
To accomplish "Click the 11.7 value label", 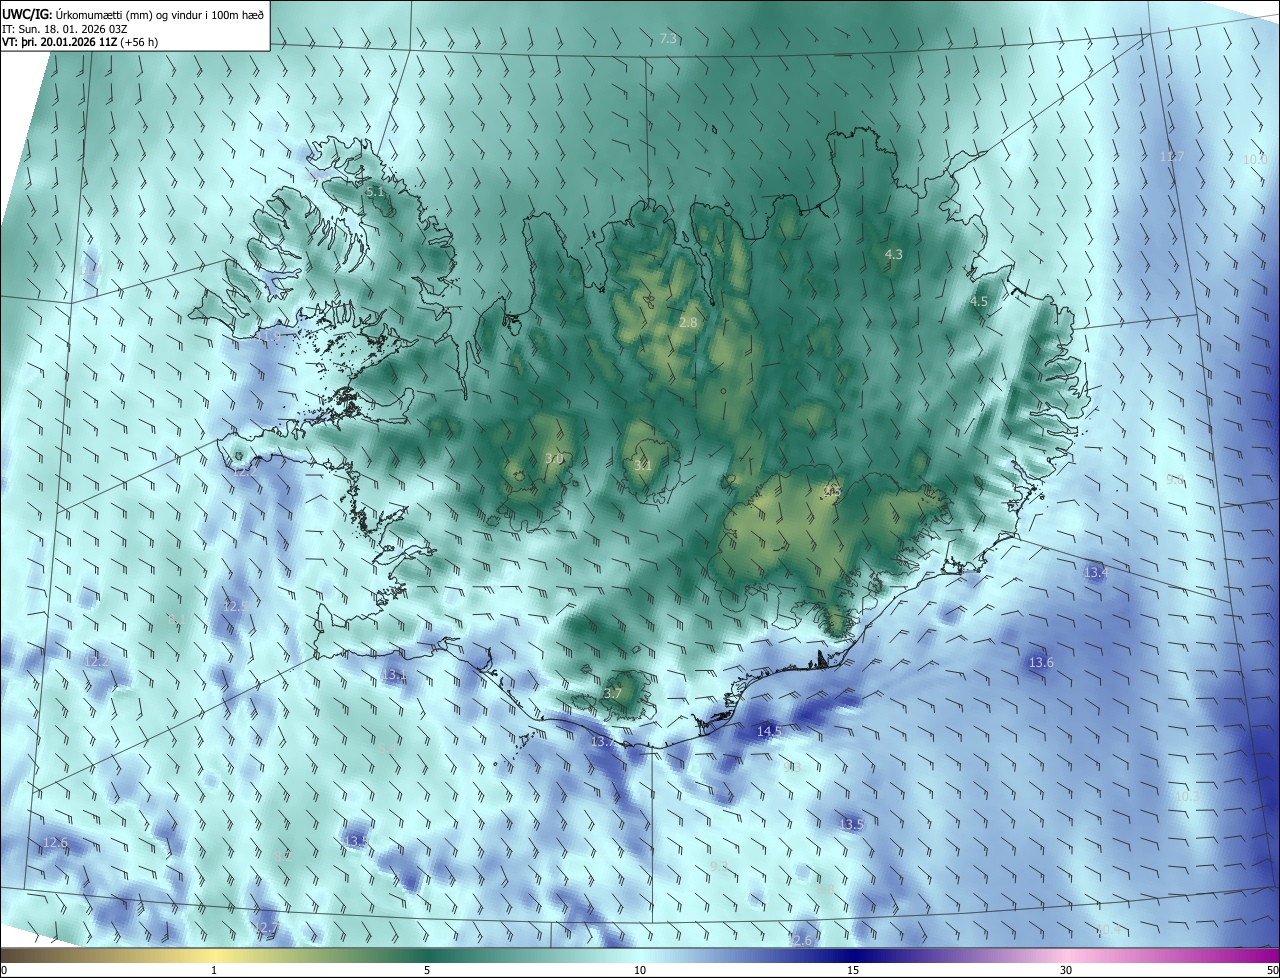I will 1172,157.
